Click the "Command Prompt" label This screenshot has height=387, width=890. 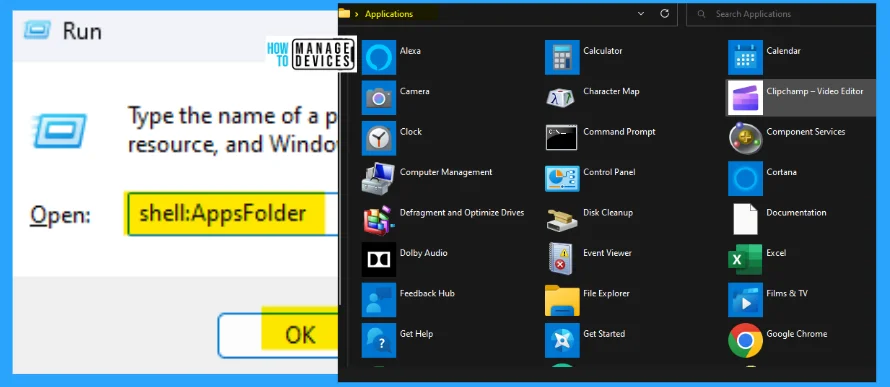point(619,131)
